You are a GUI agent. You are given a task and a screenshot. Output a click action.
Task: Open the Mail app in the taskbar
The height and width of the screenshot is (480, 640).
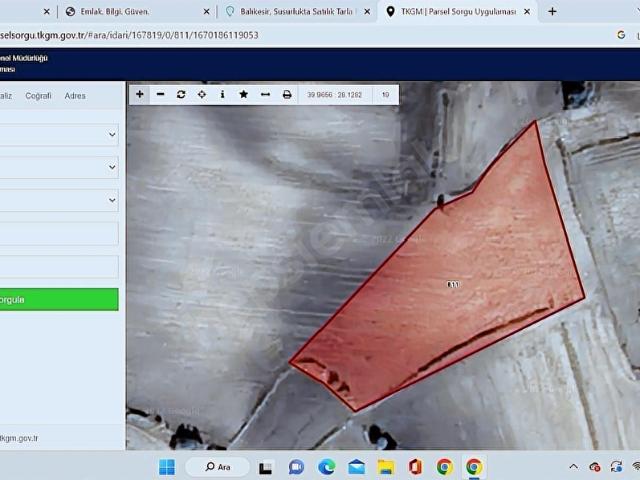[356, 467]
